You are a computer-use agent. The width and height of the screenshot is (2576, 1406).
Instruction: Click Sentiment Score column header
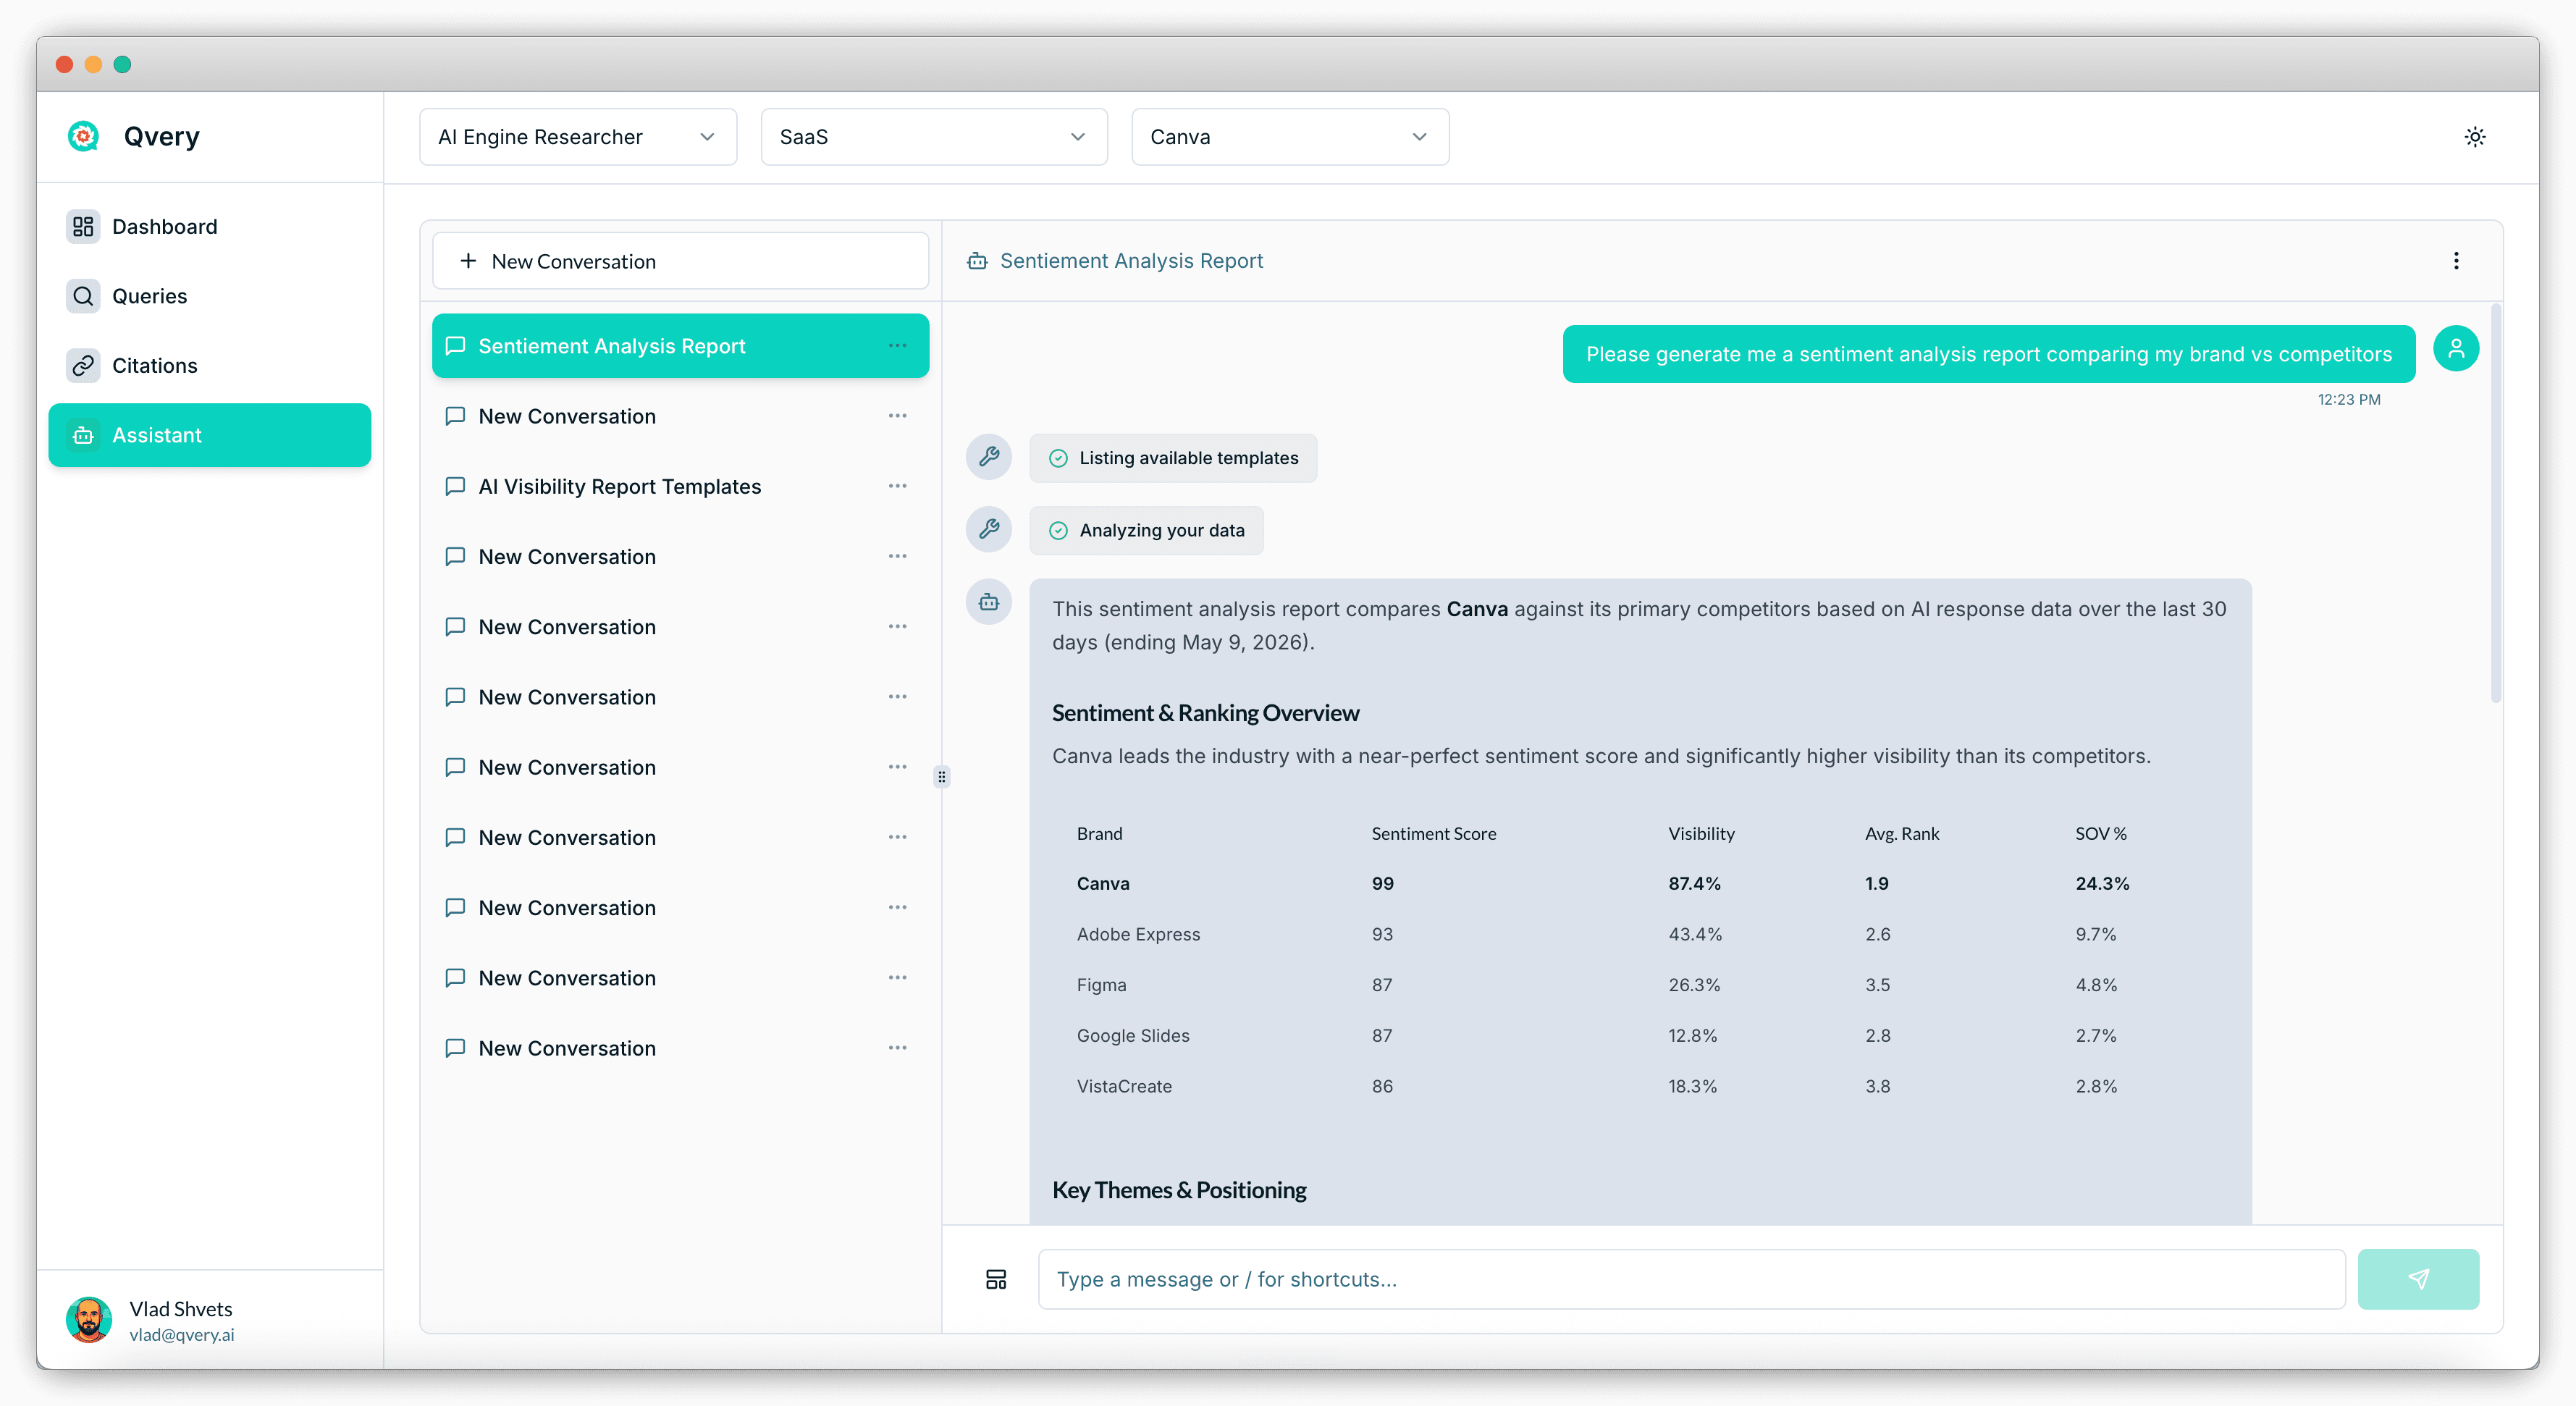click(1433, 834)
